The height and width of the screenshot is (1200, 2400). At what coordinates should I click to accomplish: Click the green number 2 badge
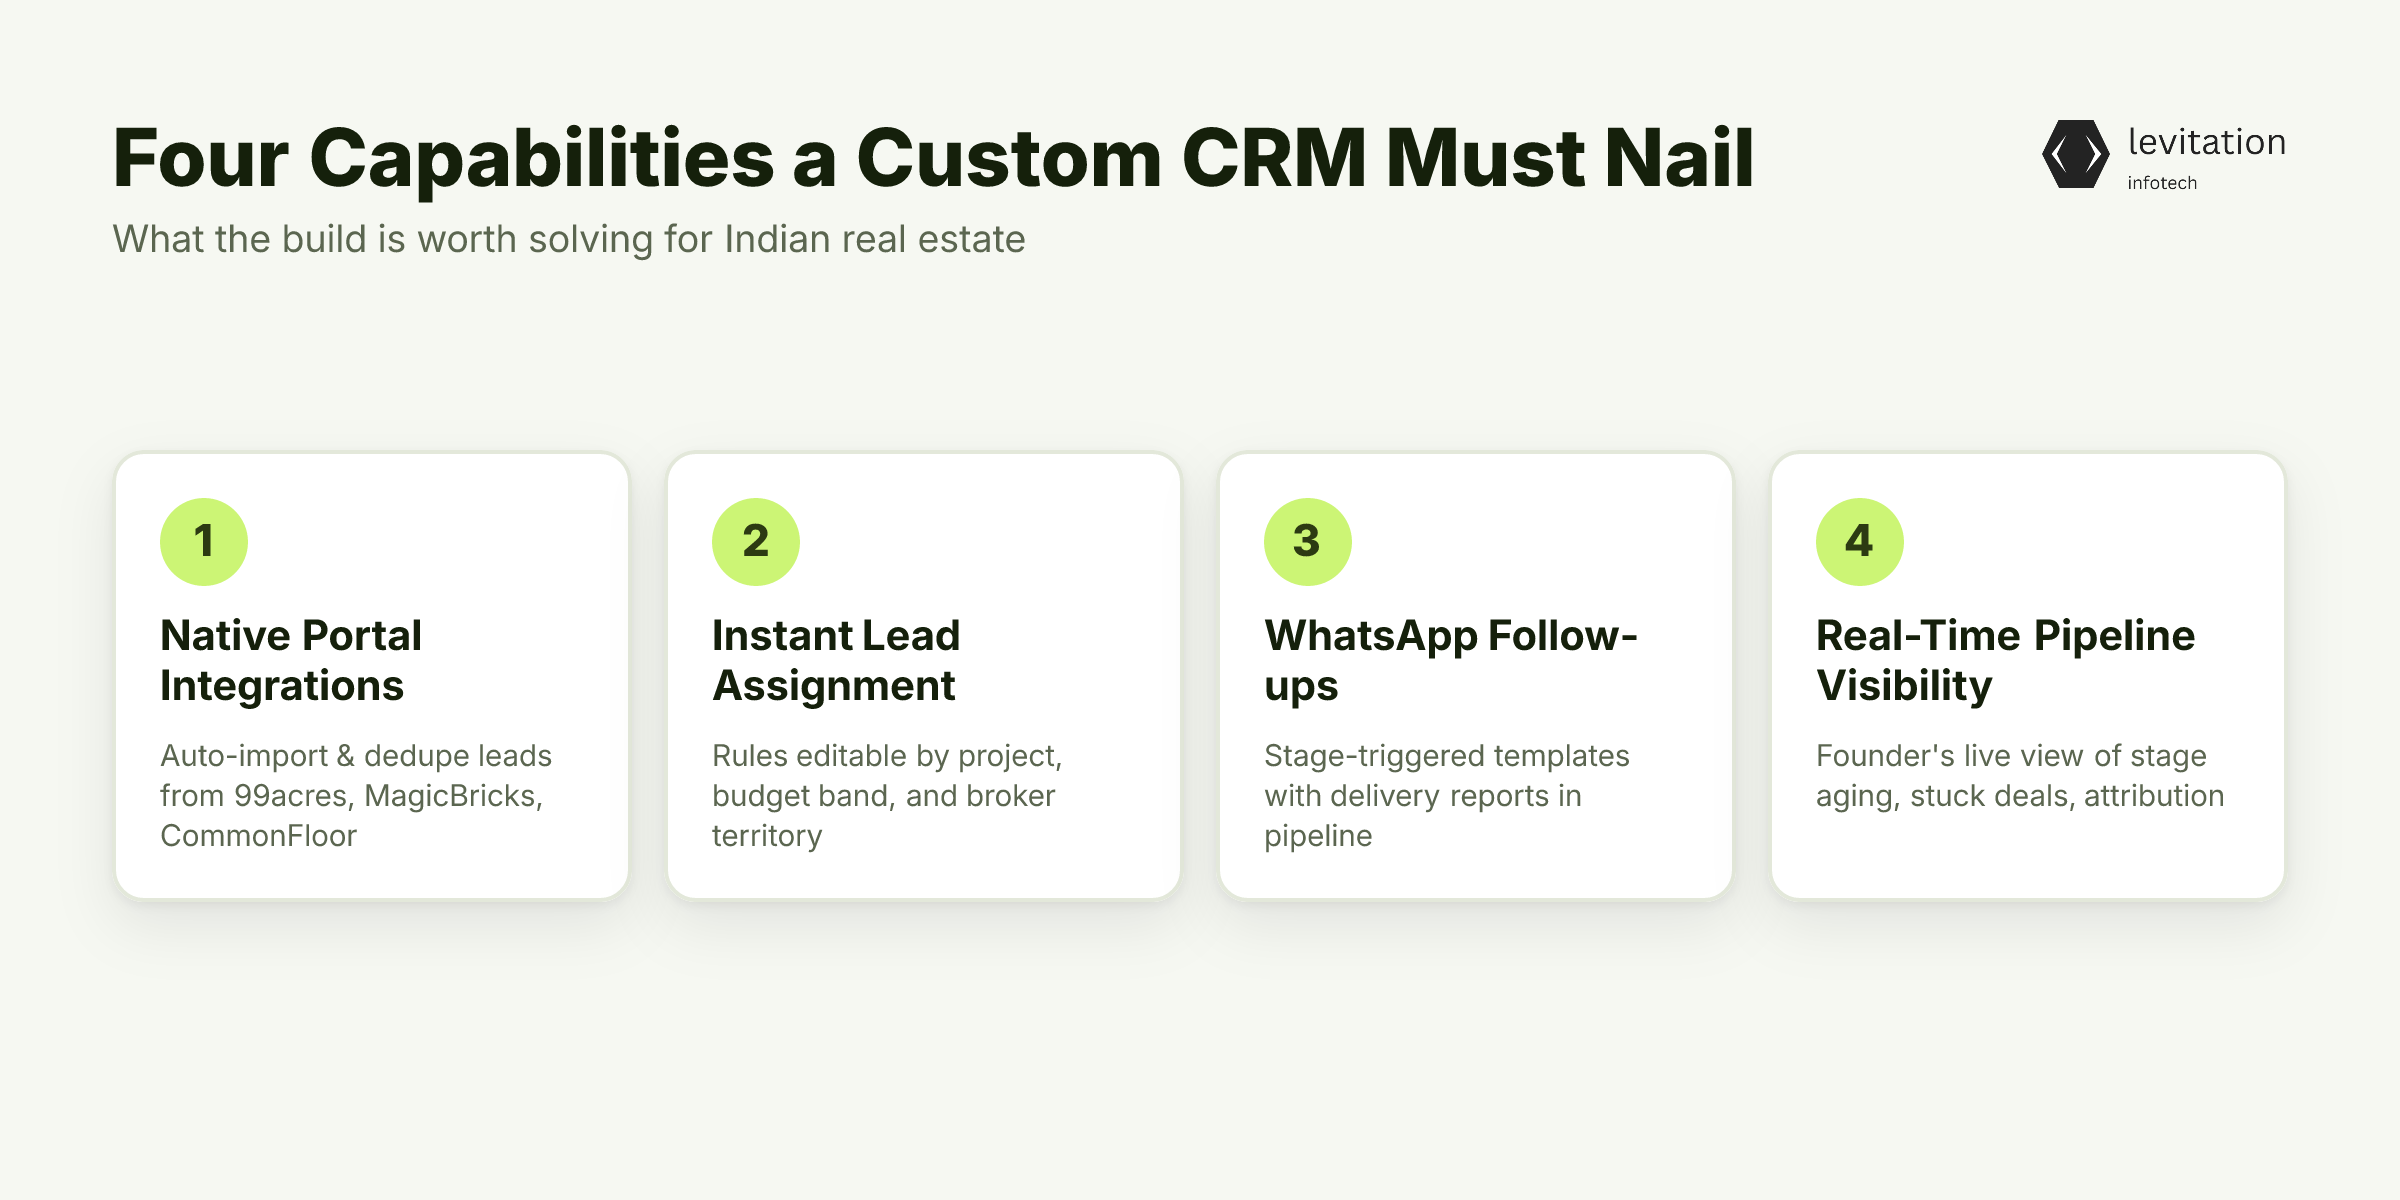pos(756,541)
